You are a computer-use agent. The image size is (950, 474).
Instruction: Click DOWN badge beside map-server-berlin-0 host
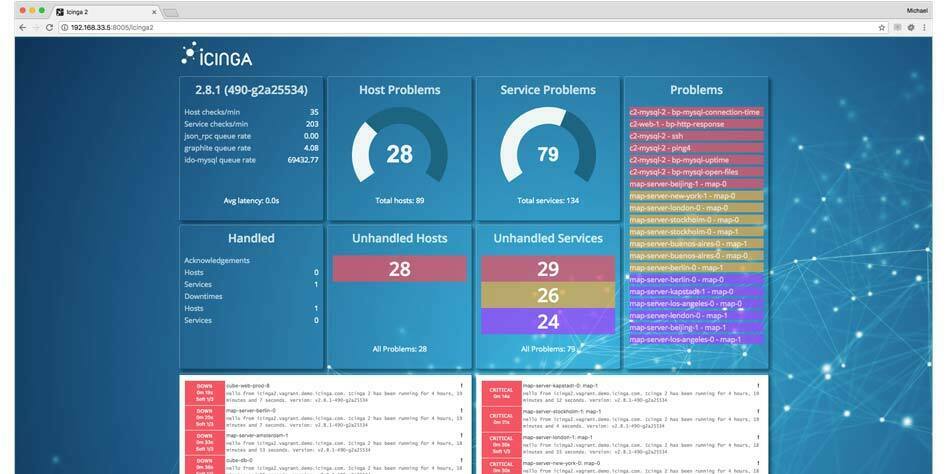coord(204,418)
